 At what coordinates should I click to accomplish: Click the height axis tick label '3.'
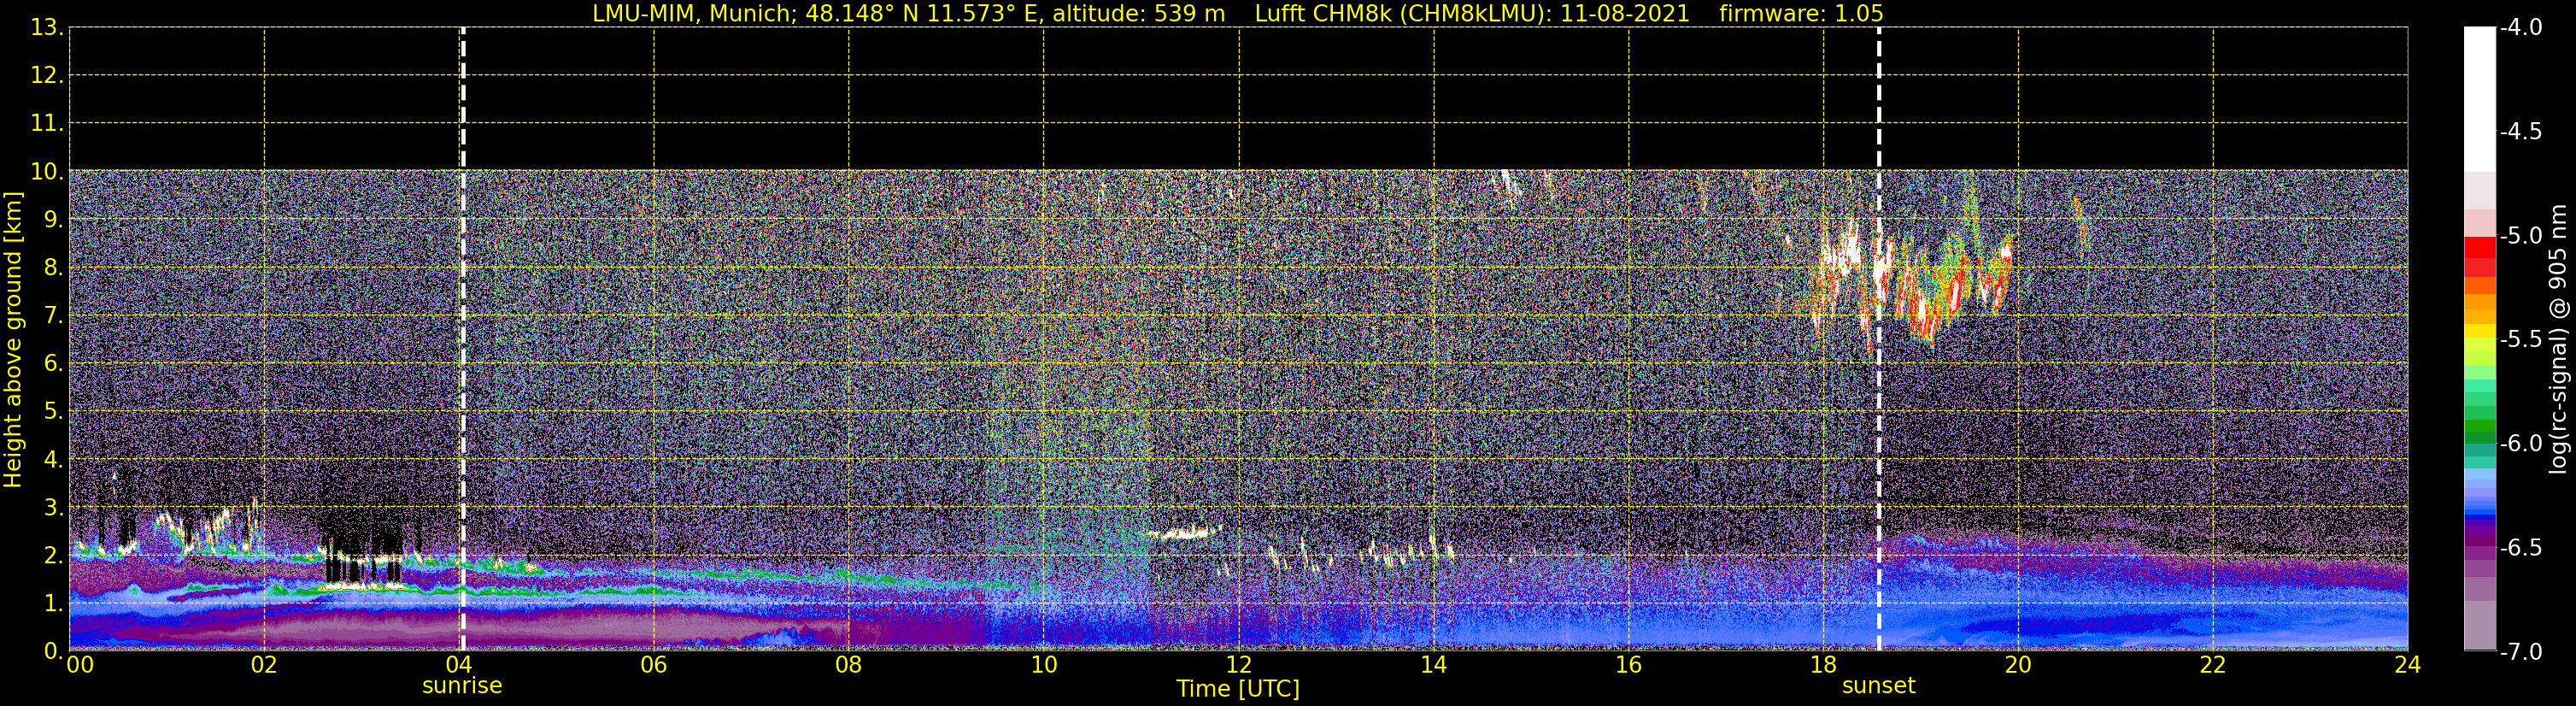(x=54, y=508)
